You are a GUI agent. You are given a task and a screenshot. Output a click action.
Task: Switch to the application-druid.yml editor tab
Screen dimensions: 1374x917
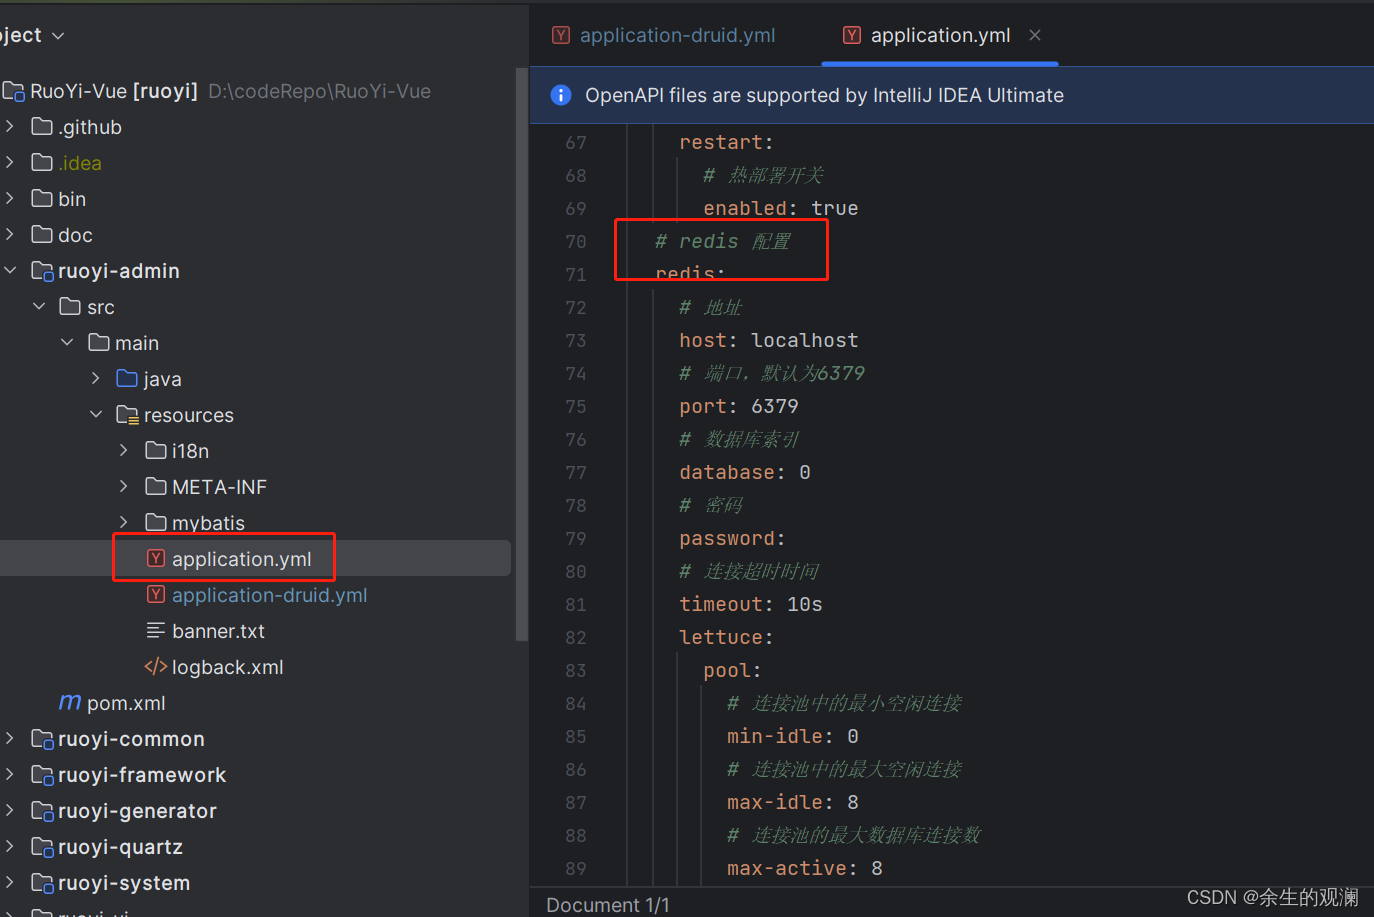[x=664, y=35]
